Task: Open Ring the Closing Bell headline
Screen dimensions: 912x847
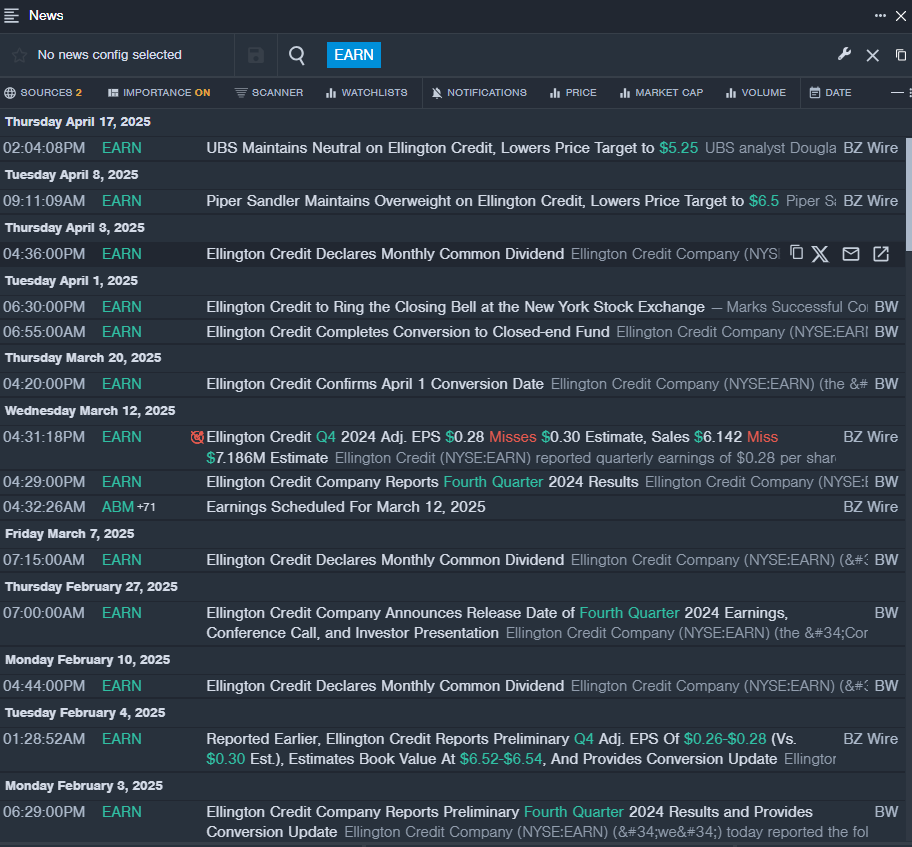Action: [x=455, y=307]
